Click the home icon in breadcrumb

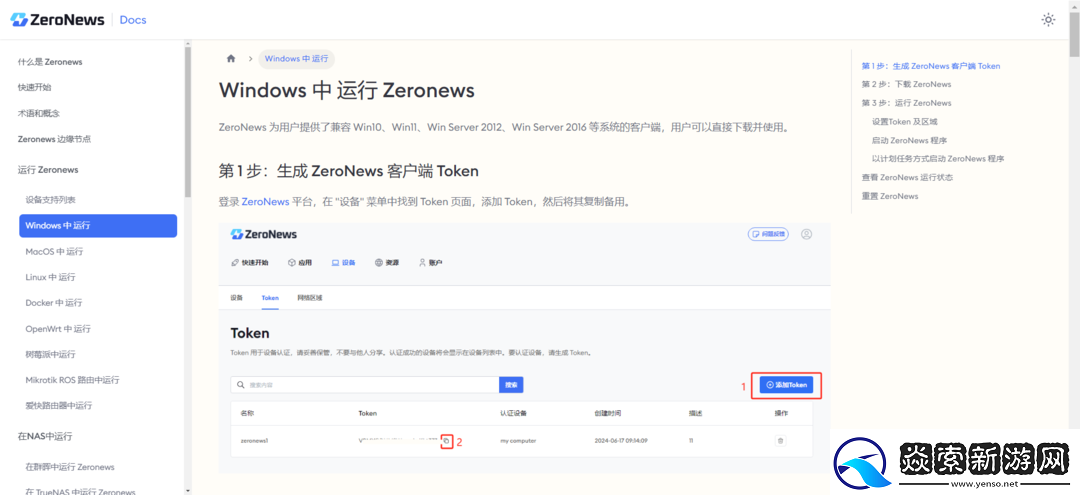tap(232, 59)
